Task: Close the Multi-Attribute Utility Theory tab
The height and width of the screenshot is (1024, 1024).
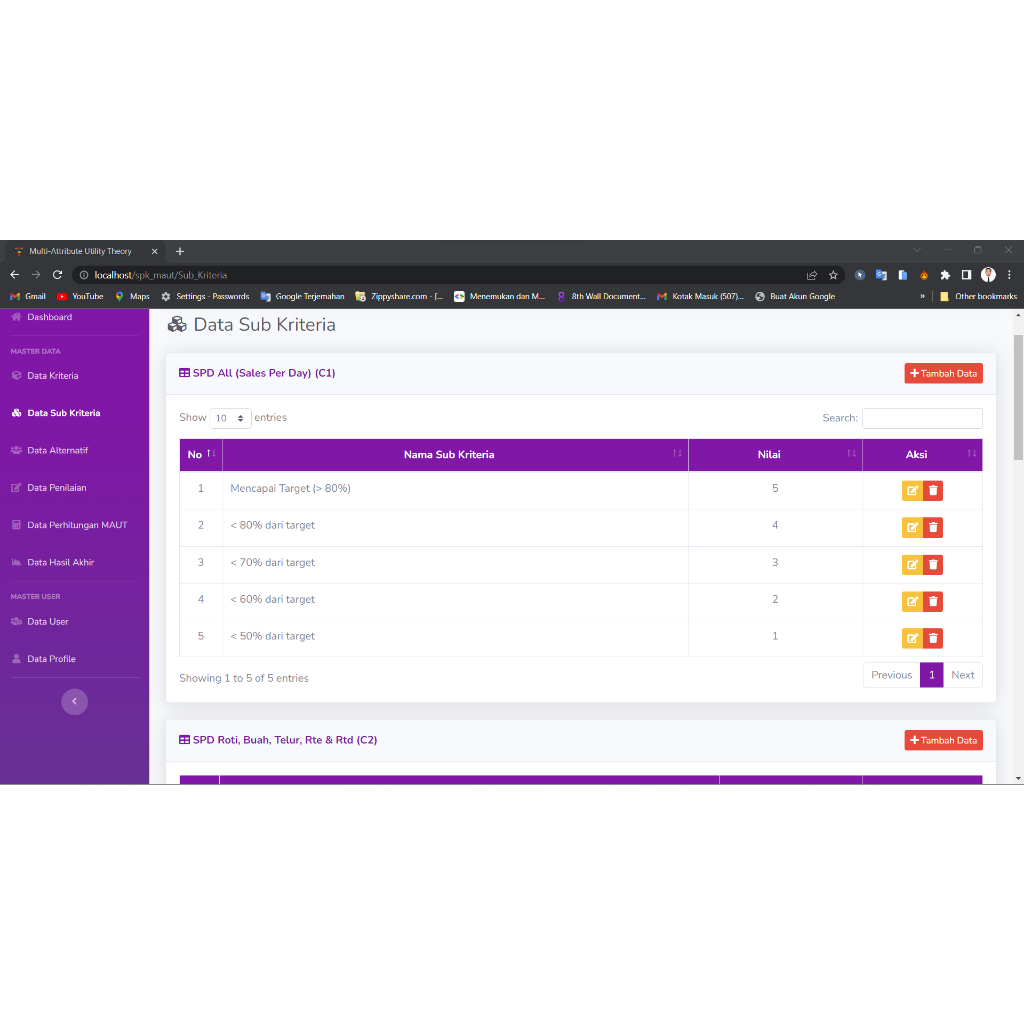Action: click(x=154, y=251)
